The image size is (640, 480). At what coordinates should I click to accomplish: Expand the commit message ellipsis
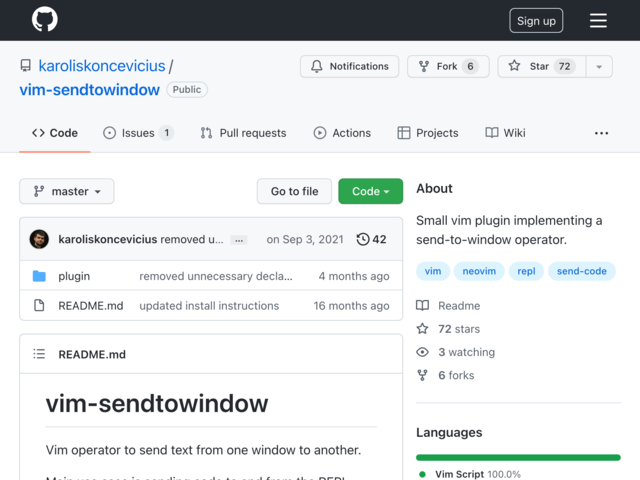239,240
